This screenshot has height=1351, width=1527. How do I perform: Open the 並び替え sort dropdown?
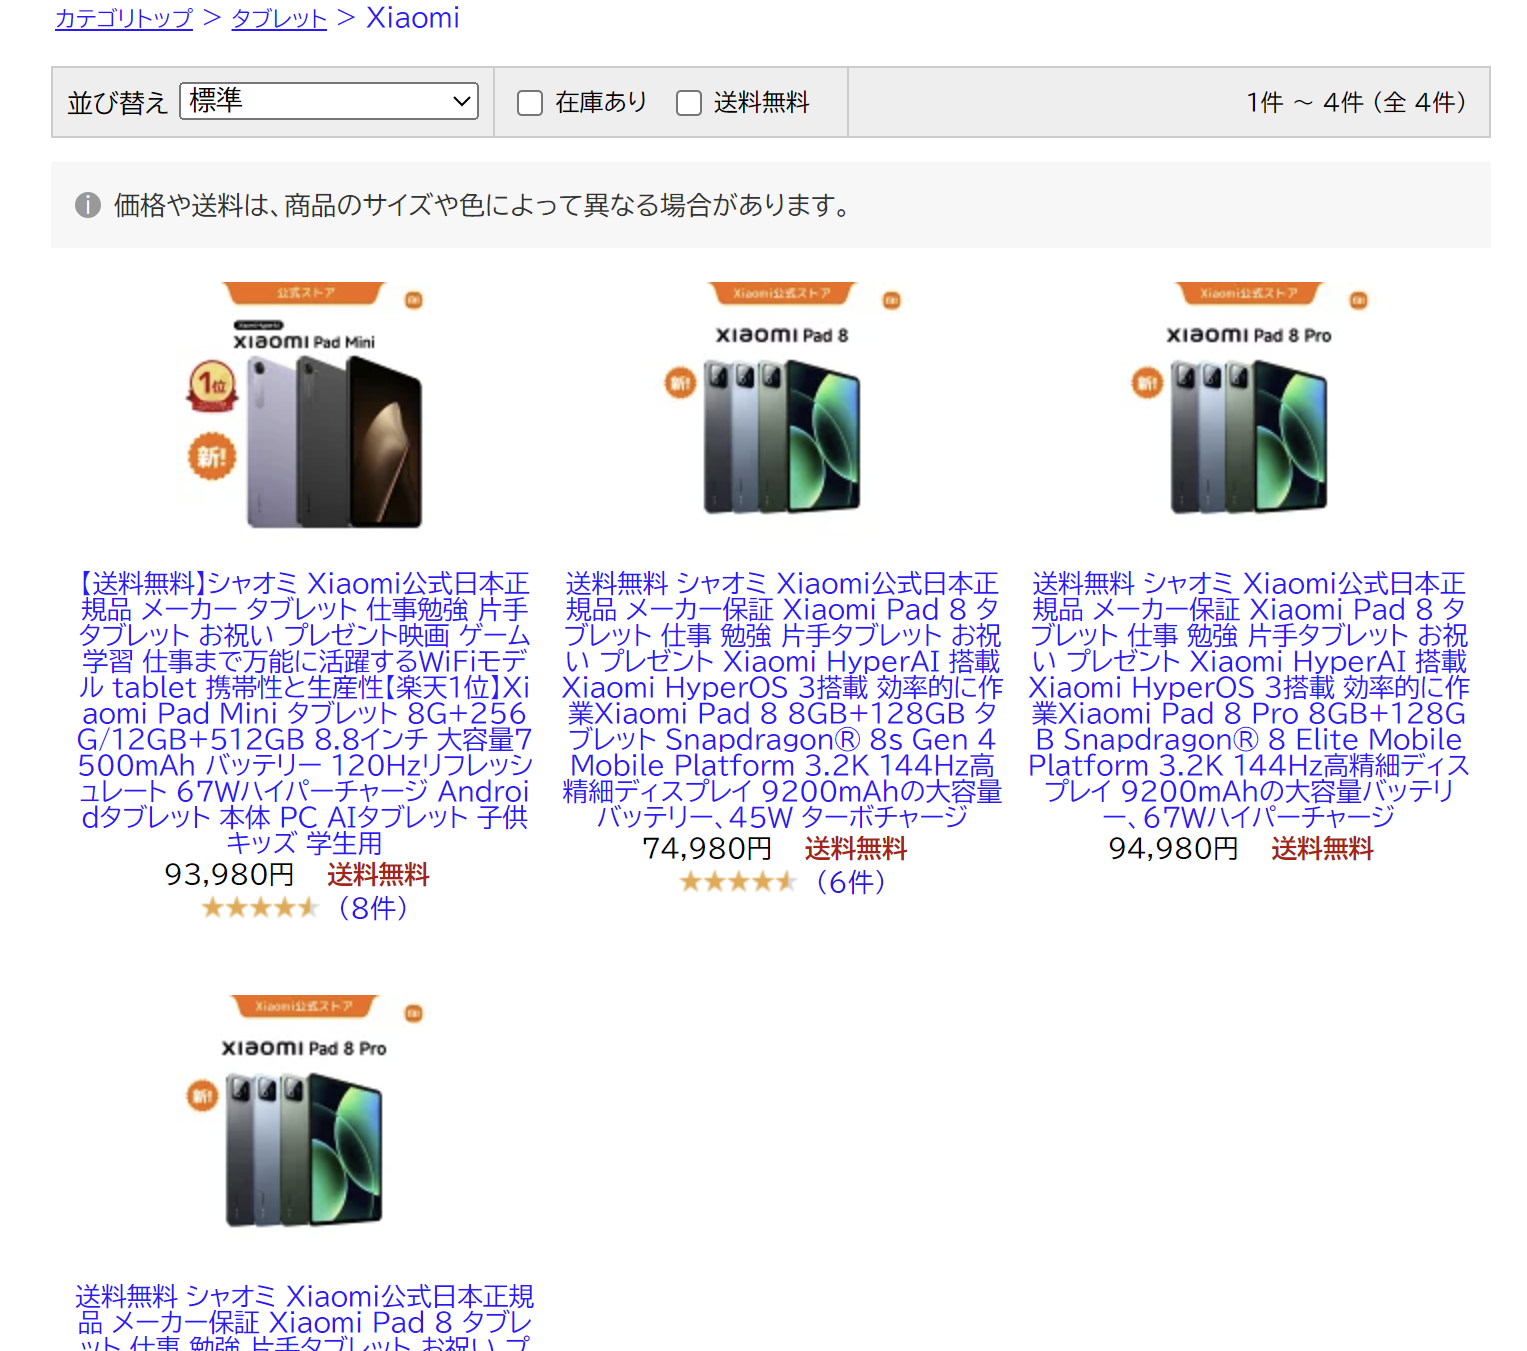[329, 101]
